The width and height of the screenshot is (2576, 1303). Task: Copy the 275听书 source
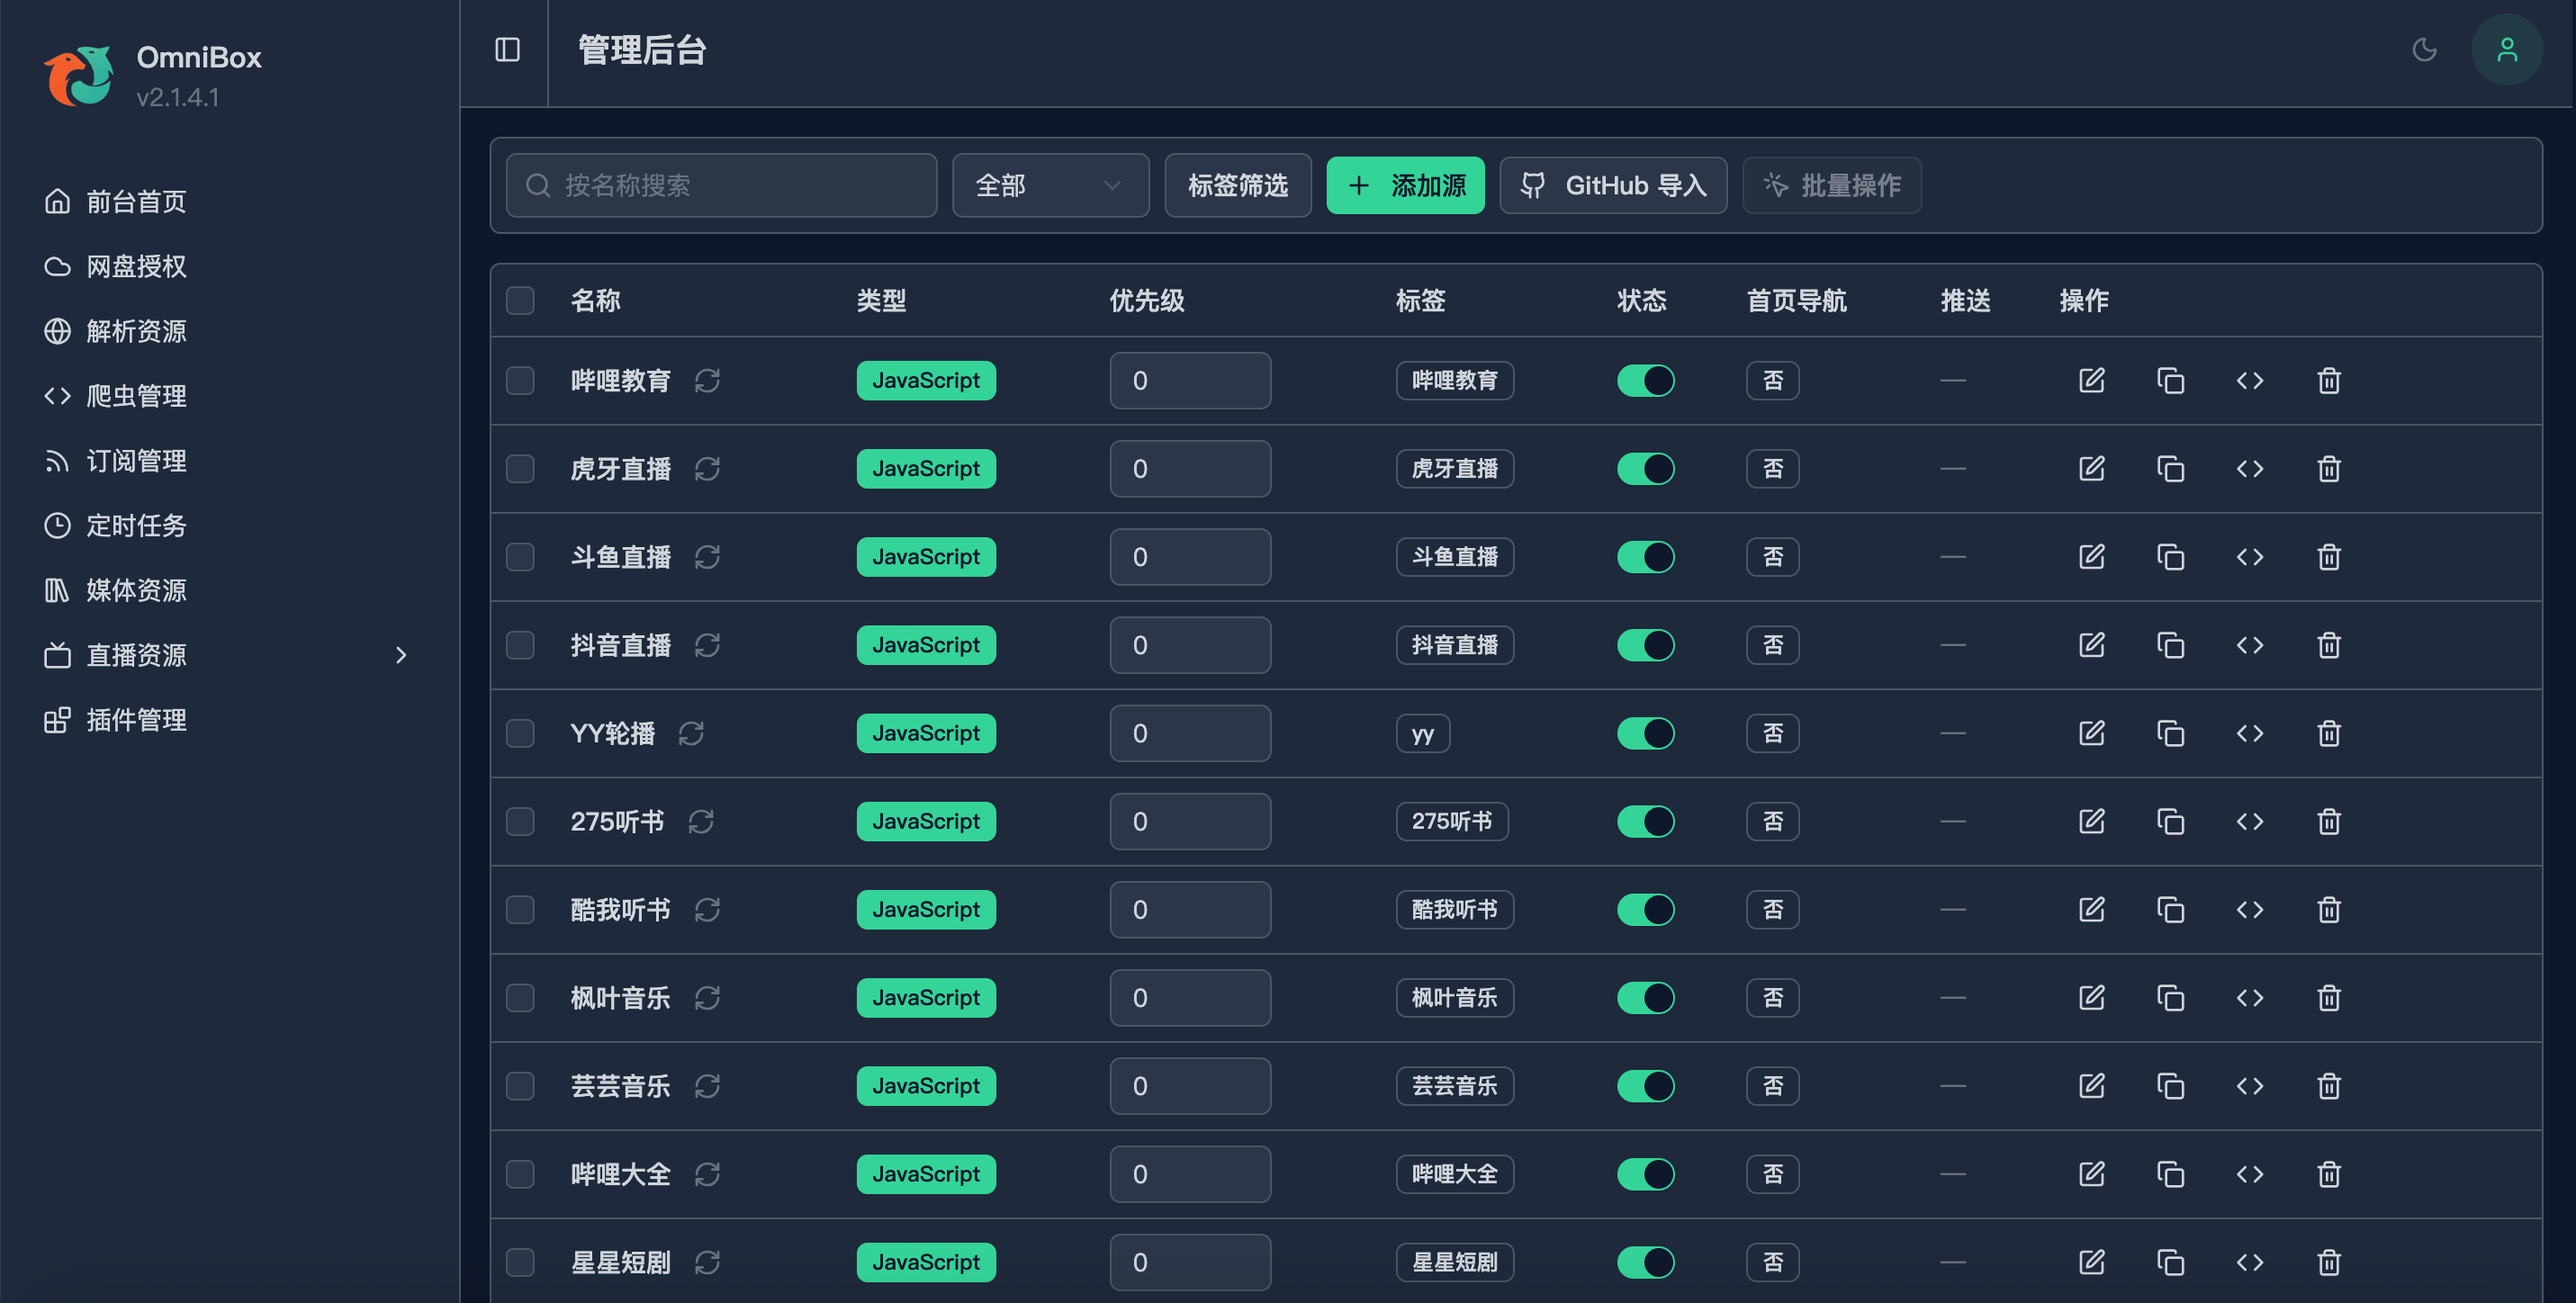point(2170,821)
